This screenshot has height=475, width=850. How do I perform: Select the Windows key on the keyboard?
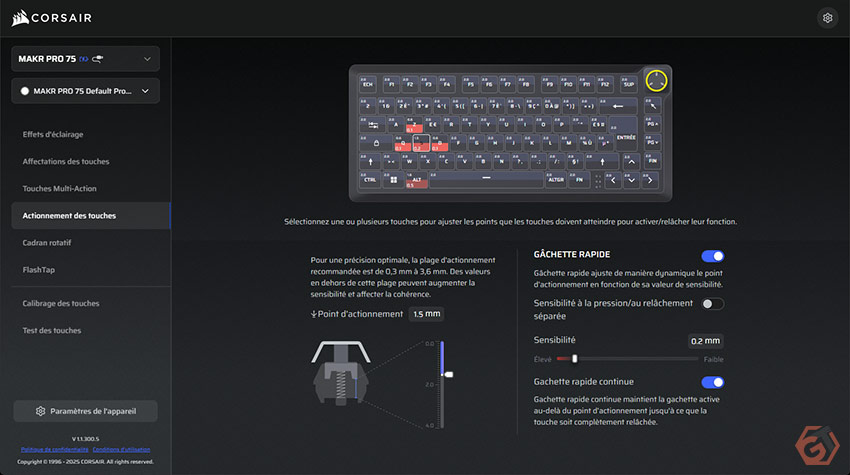(x=393, y=180)
